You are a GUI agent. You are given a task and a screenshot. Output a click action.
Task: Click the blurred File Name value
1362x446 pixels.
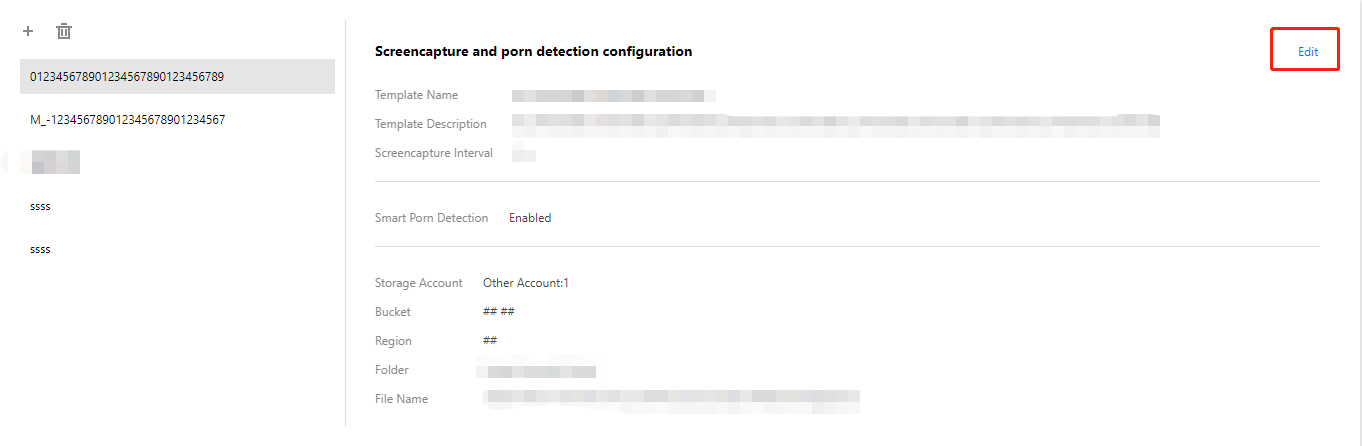click(x=671, y=399)
